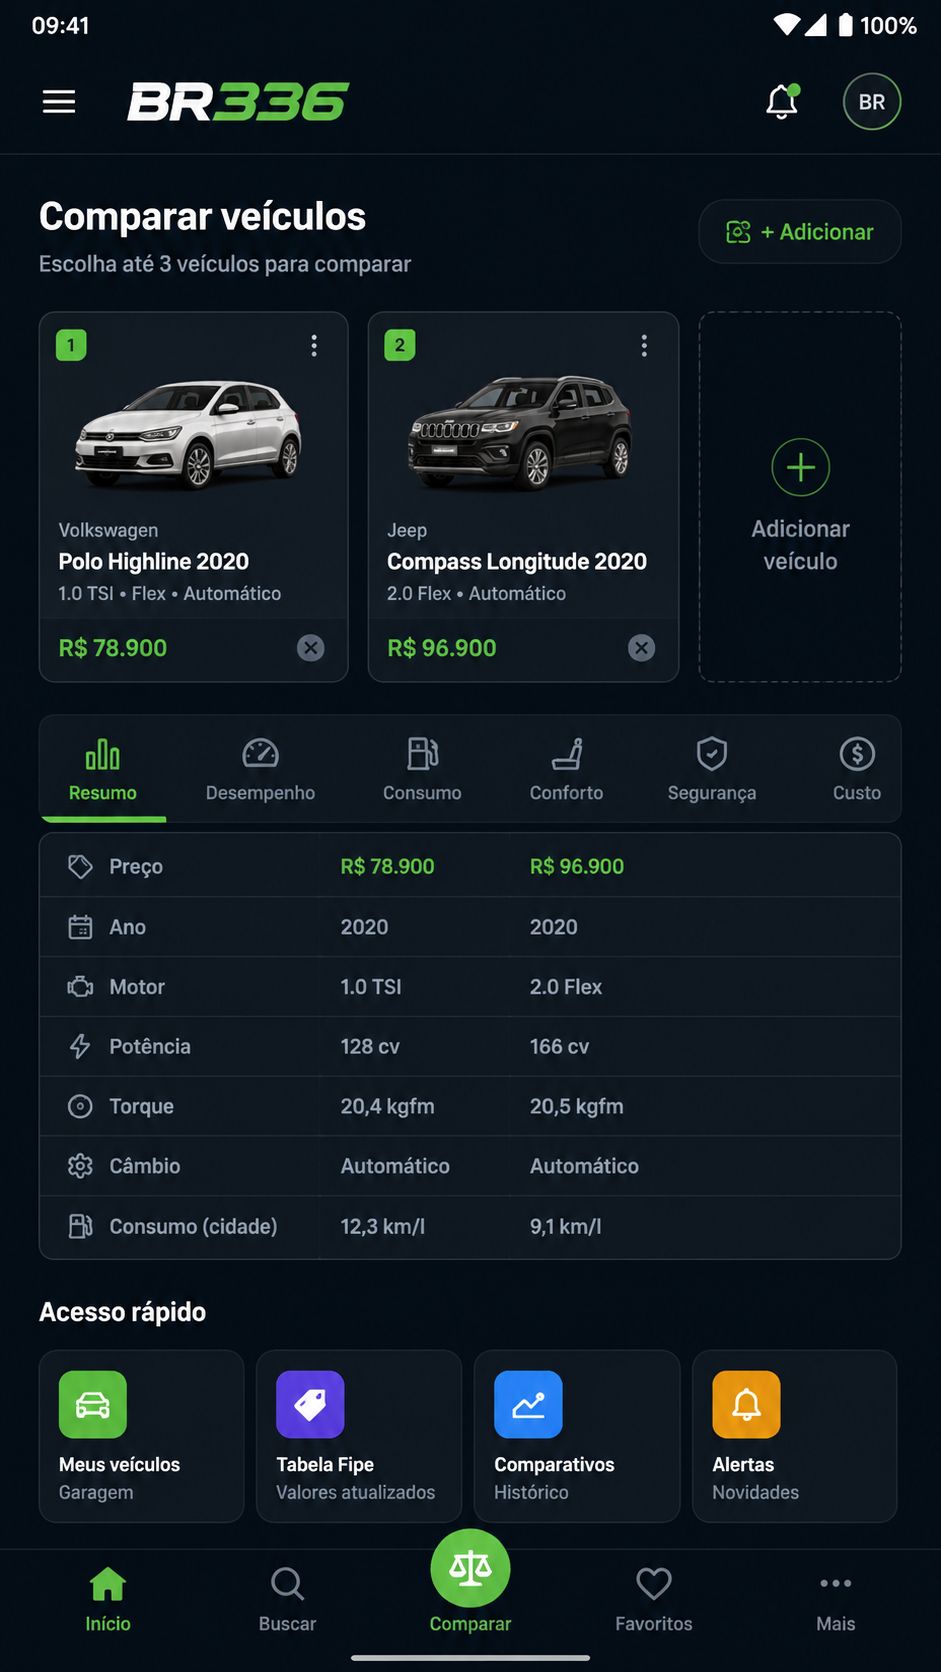941x1672 pixels.
Task: Remove Polo Highline from comparison
Action: coord(311,648)
